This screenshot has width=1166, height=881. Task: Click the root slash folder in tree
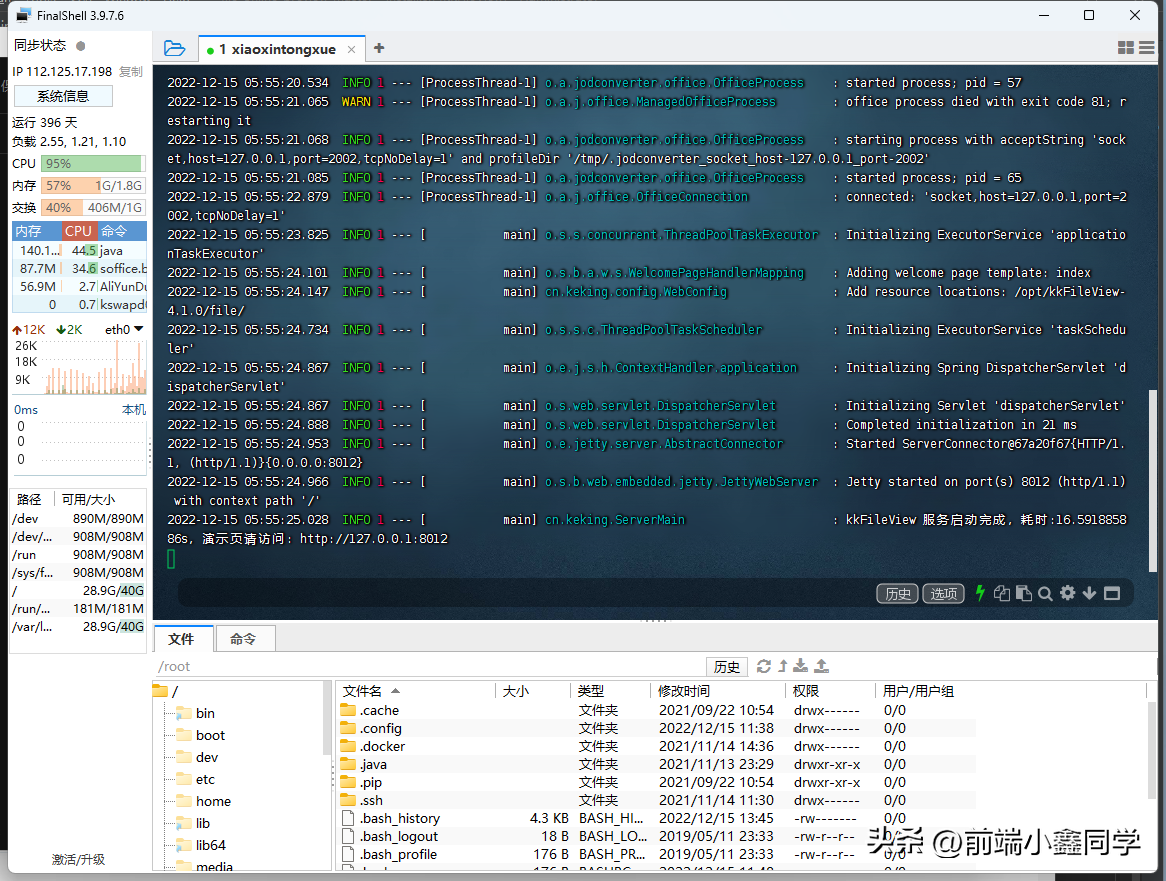[161, 691]
